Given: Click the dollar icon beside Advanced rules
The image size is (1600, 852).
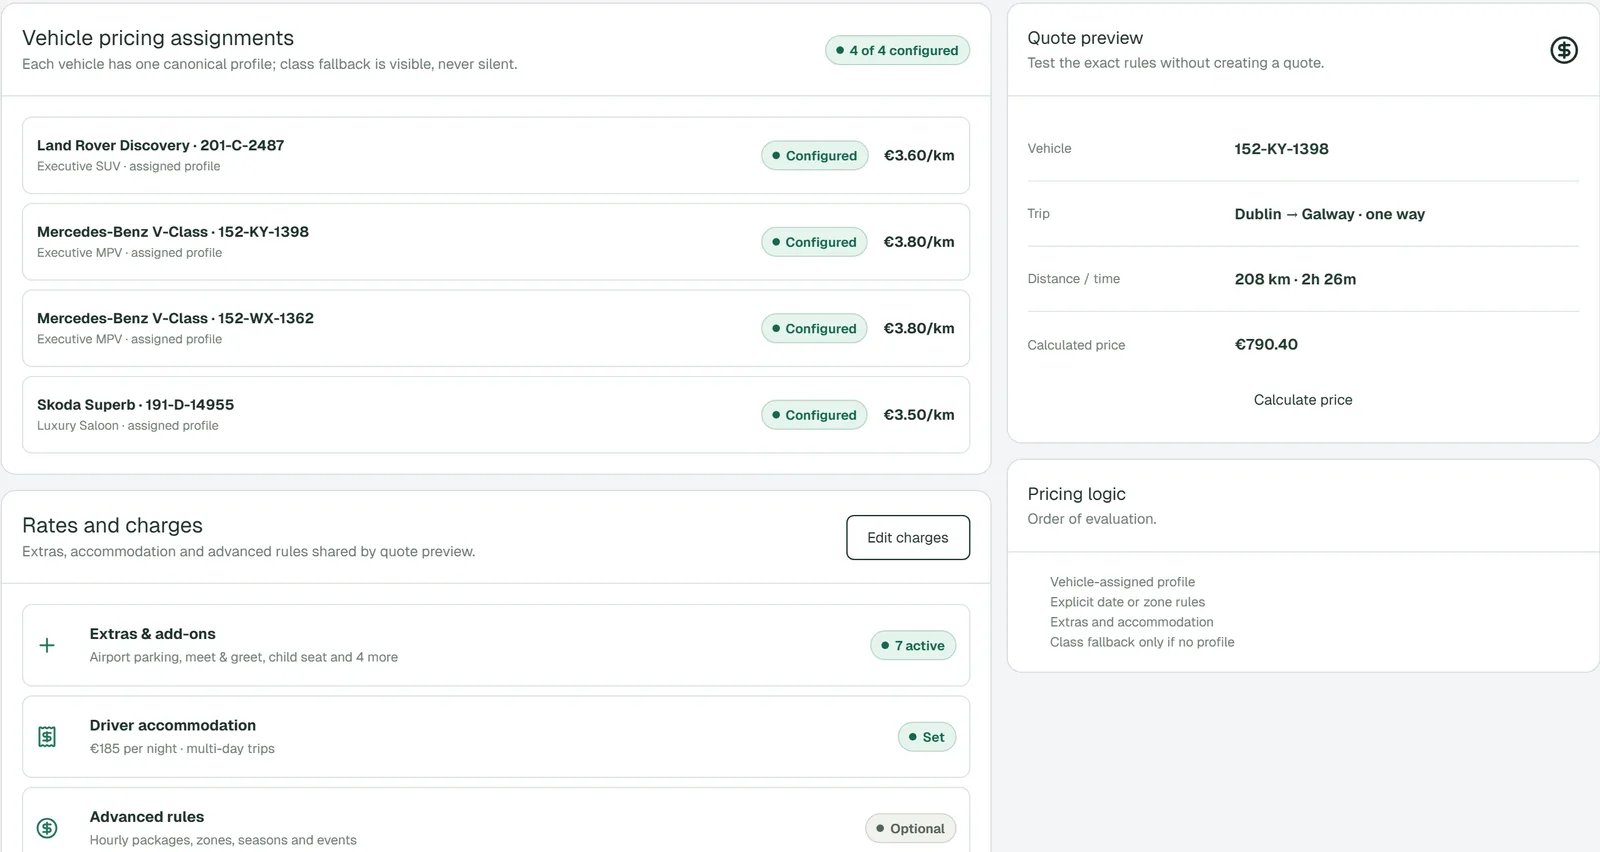Looking at the screenshot, I should 47,828.
